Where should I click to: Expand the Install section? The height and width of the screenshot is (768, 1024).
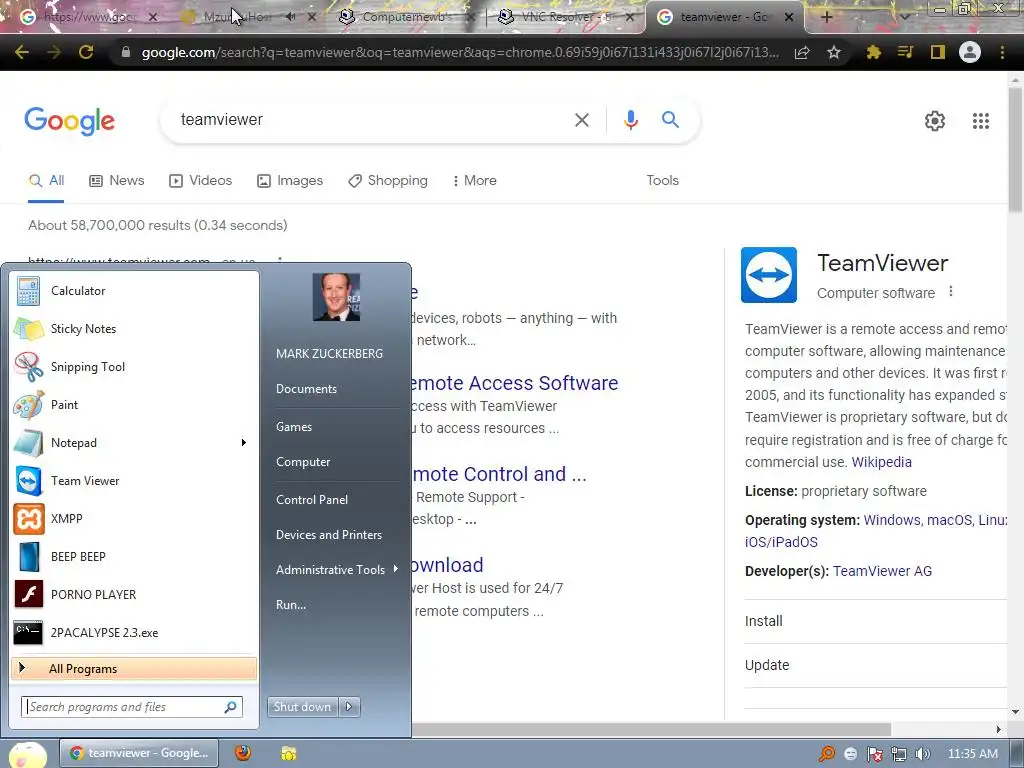click(x=876, y=621)
